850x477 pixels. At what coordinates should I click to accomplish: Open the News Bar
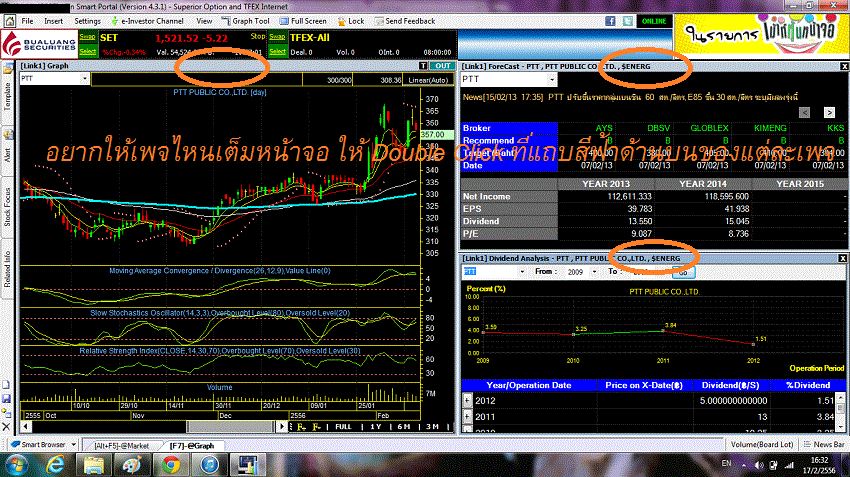pos(825,444)
